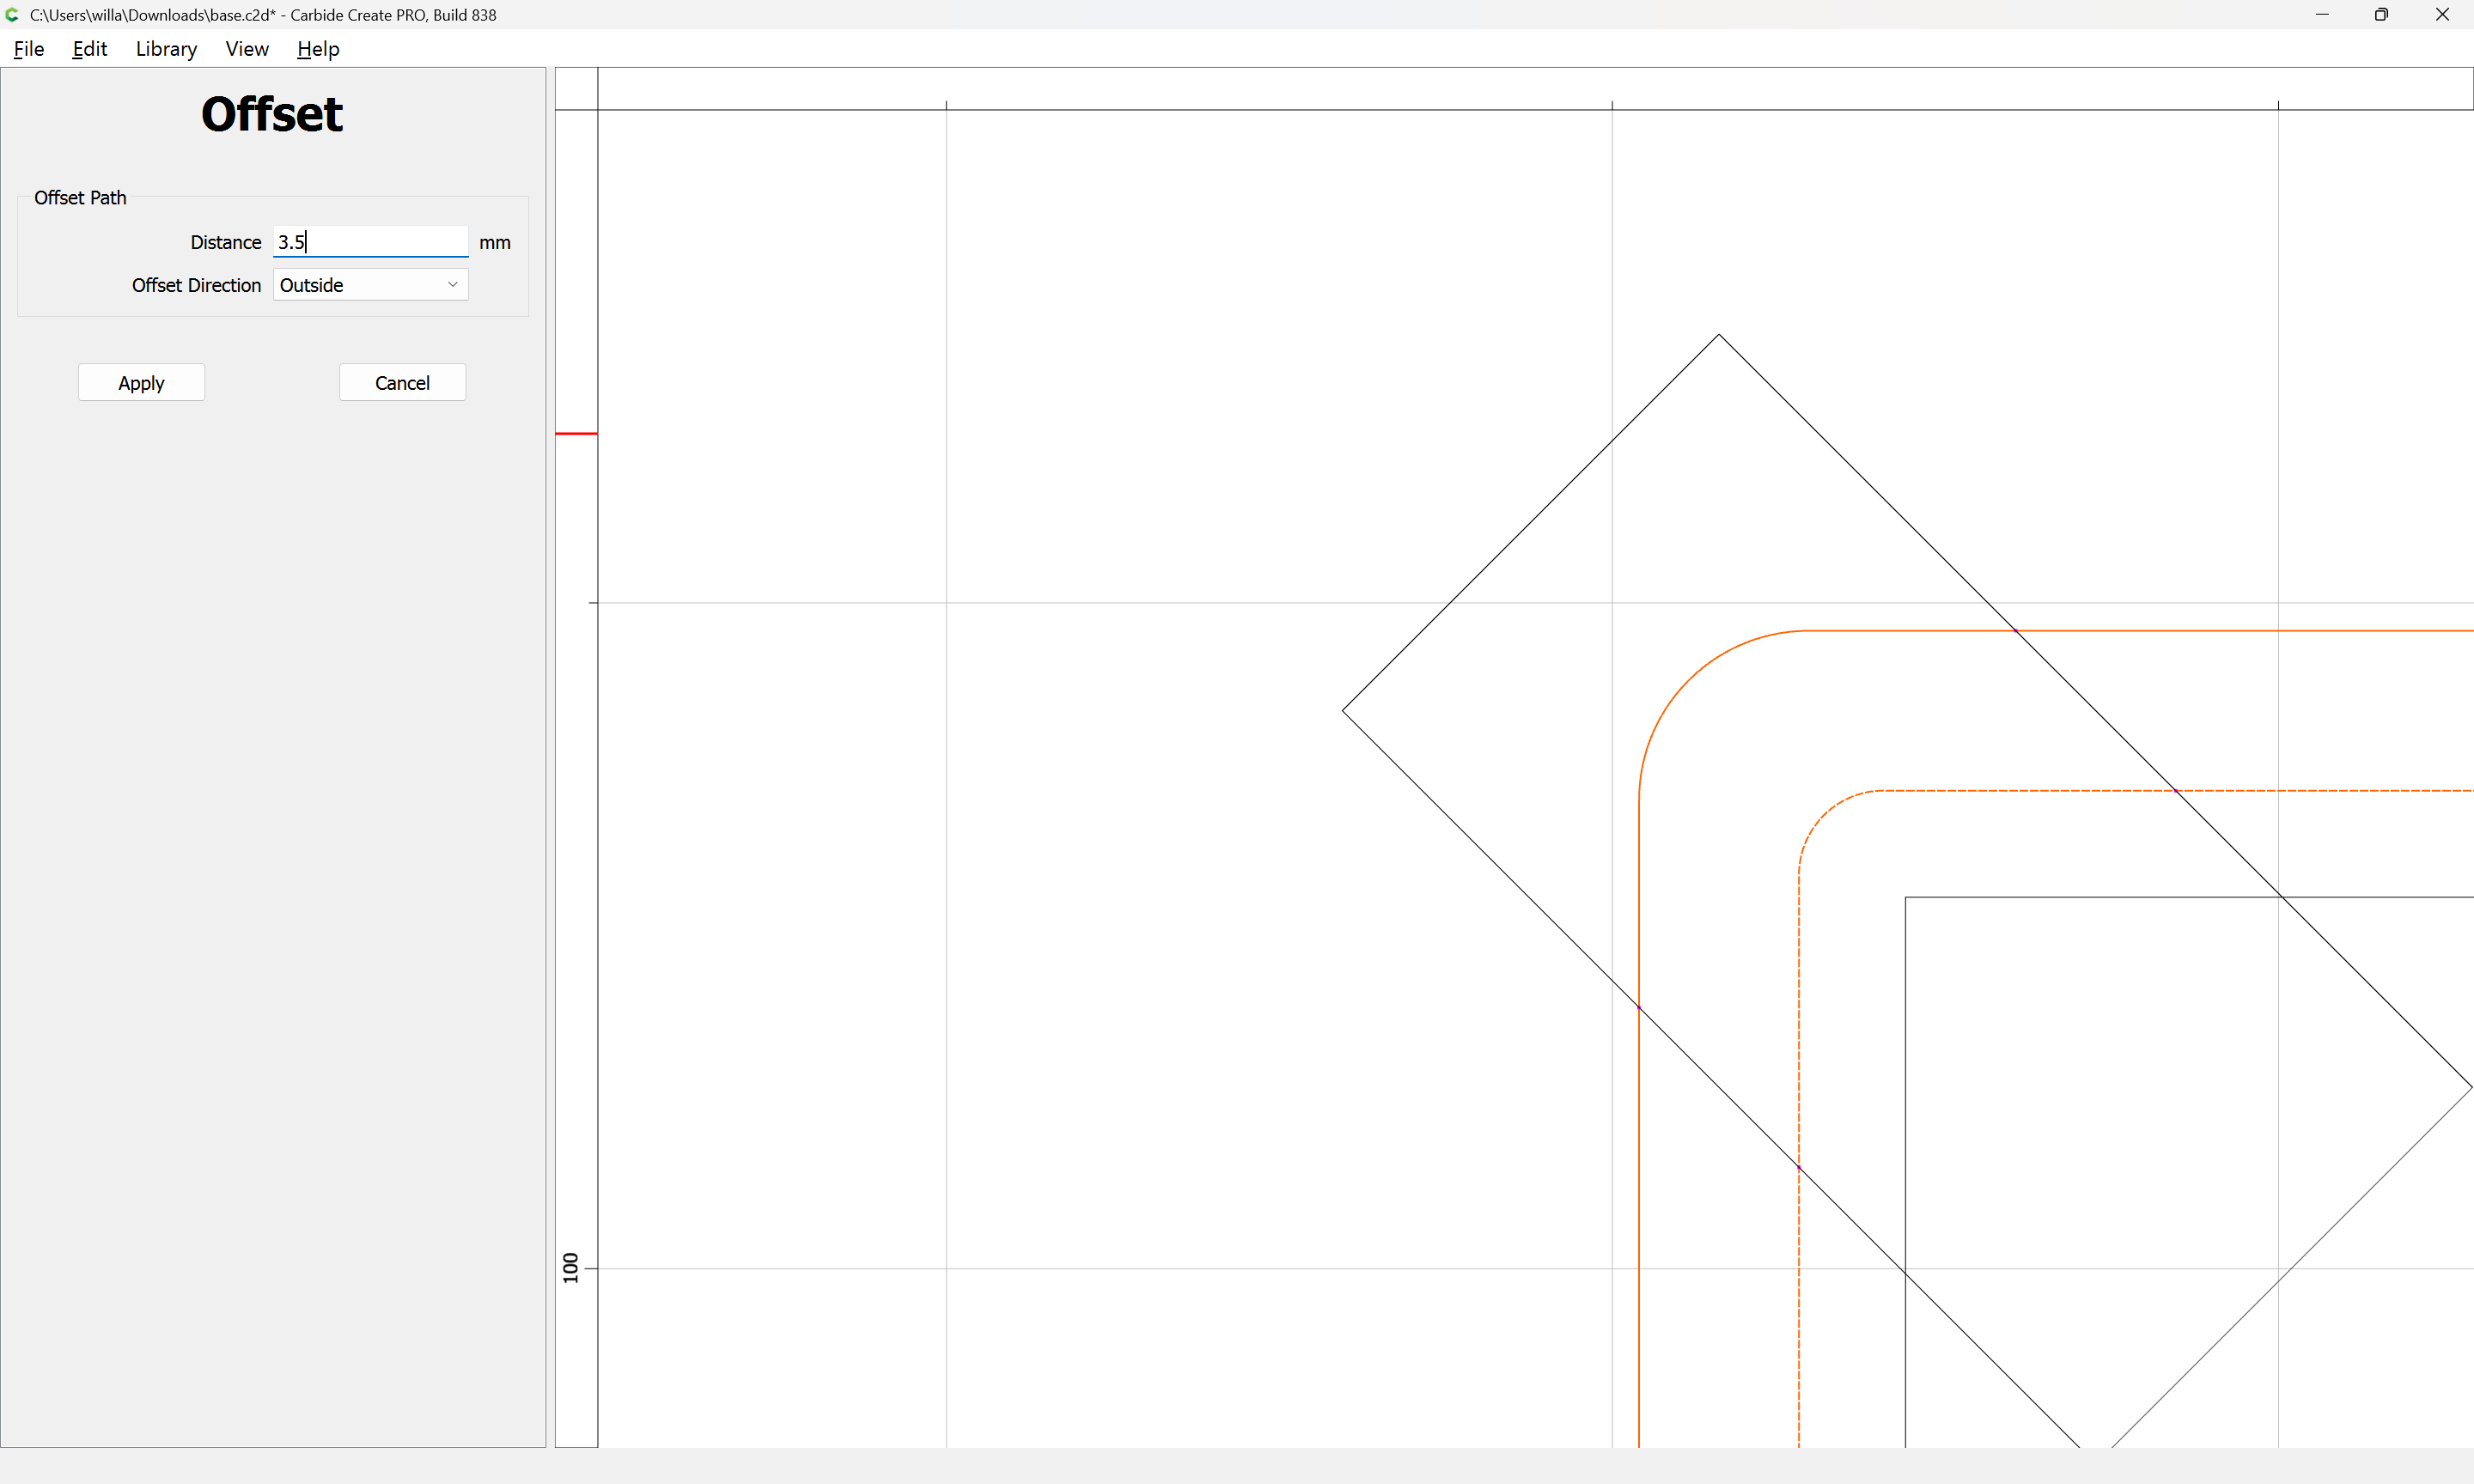Restore down the application window

point(2381,15)
